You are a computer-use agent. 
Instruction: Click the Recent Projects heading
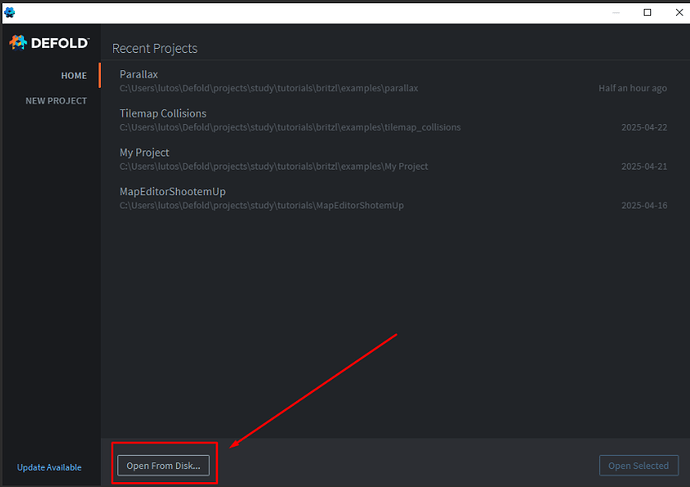[x=154, y=48]
